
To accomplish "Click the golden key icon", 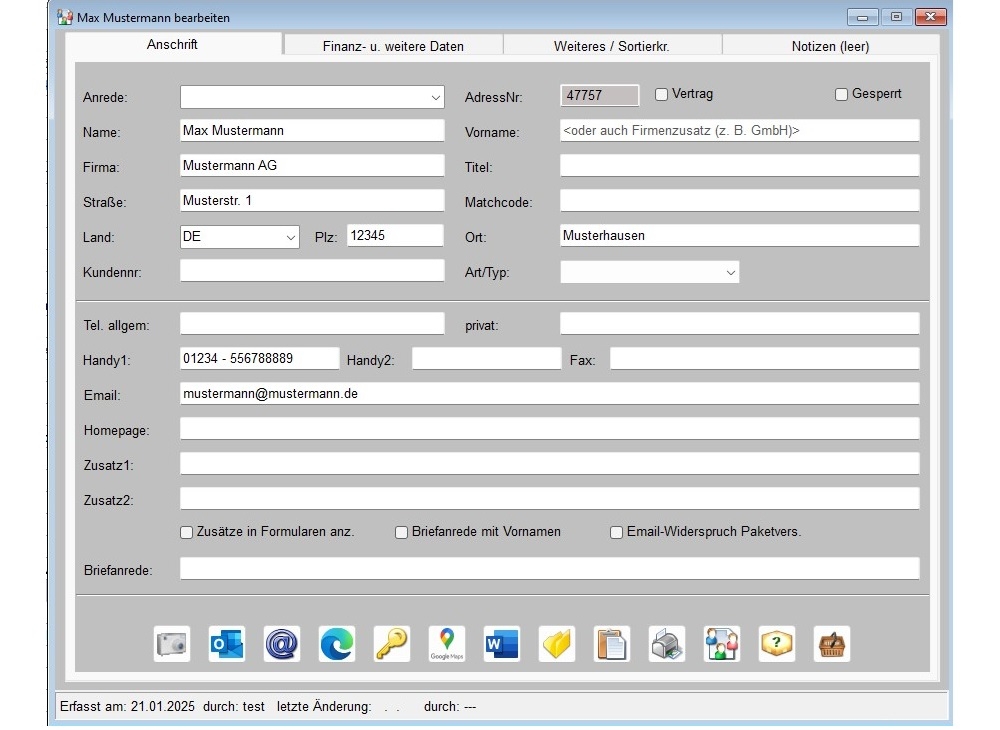I will click(x=392, y=644).
